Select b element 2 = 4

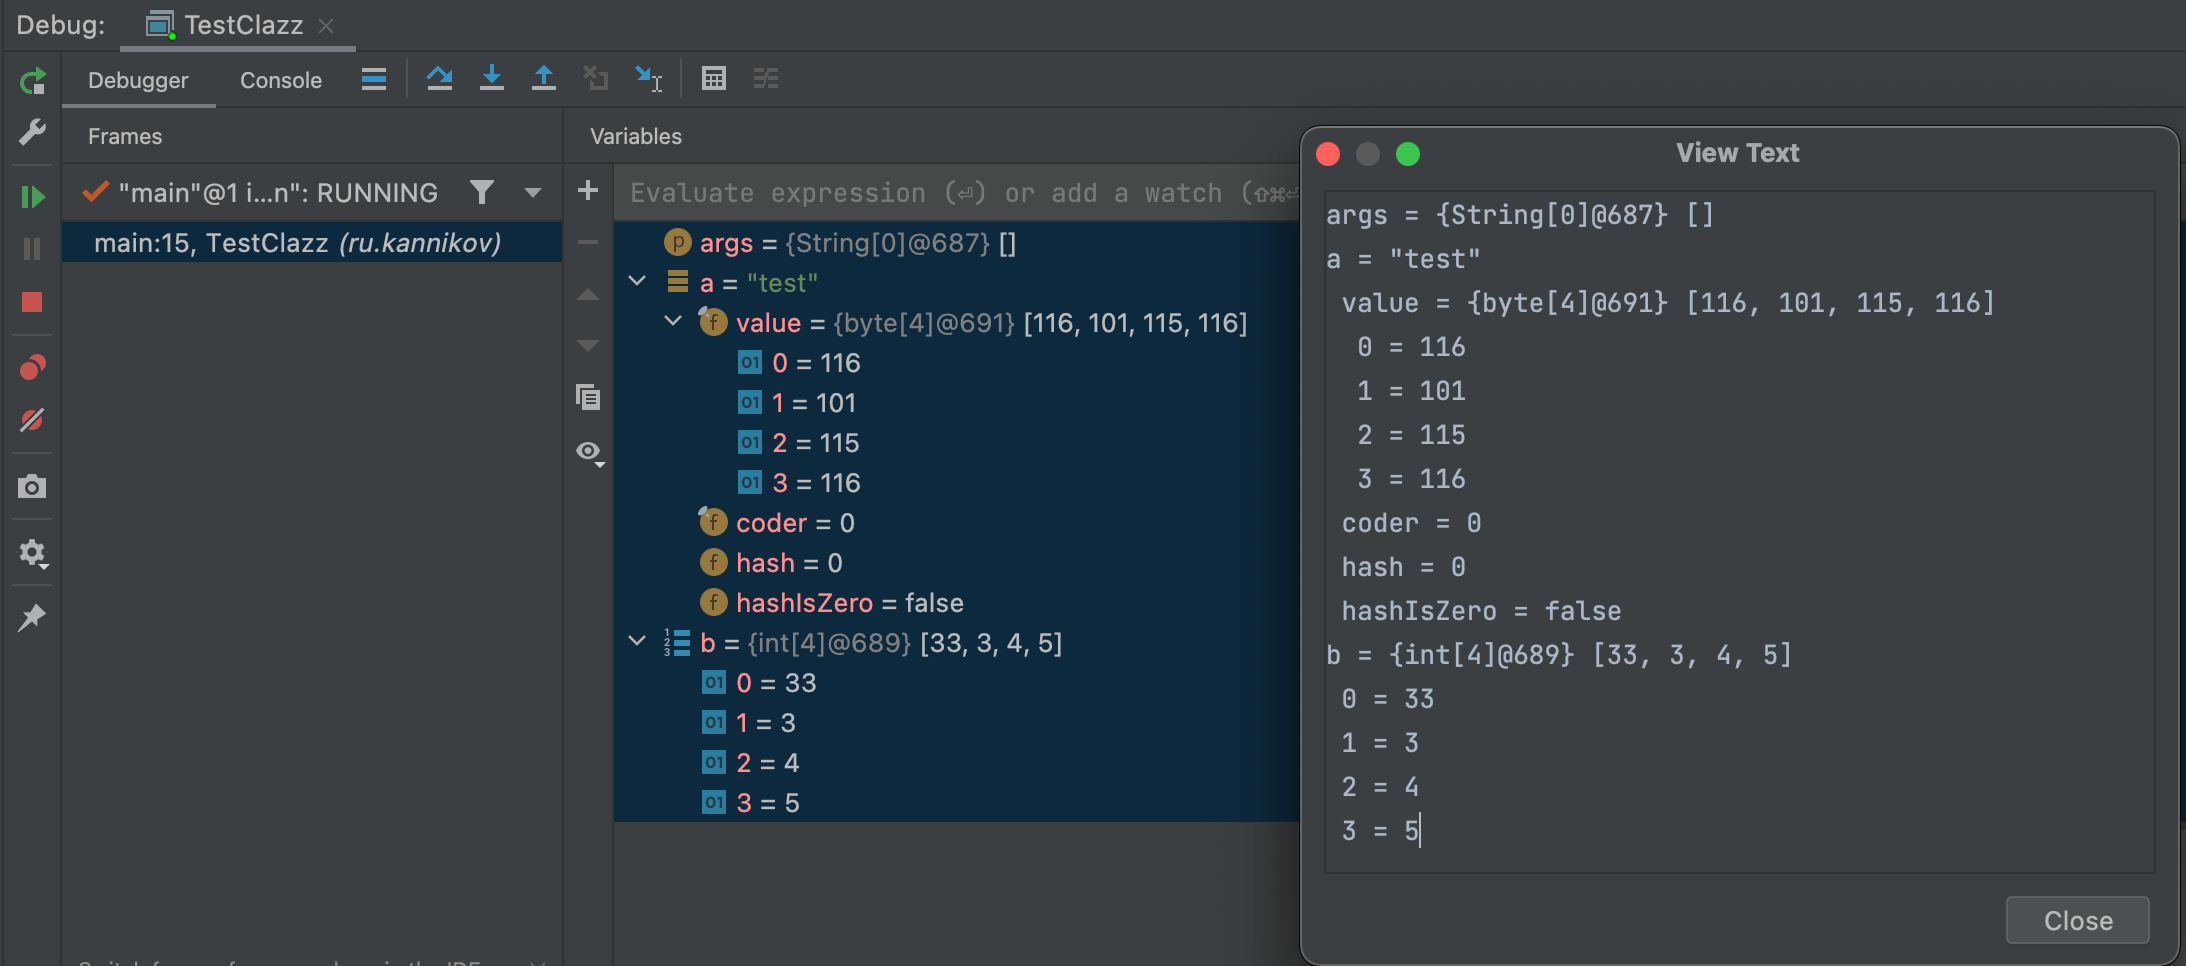click(x=956, y=762)
